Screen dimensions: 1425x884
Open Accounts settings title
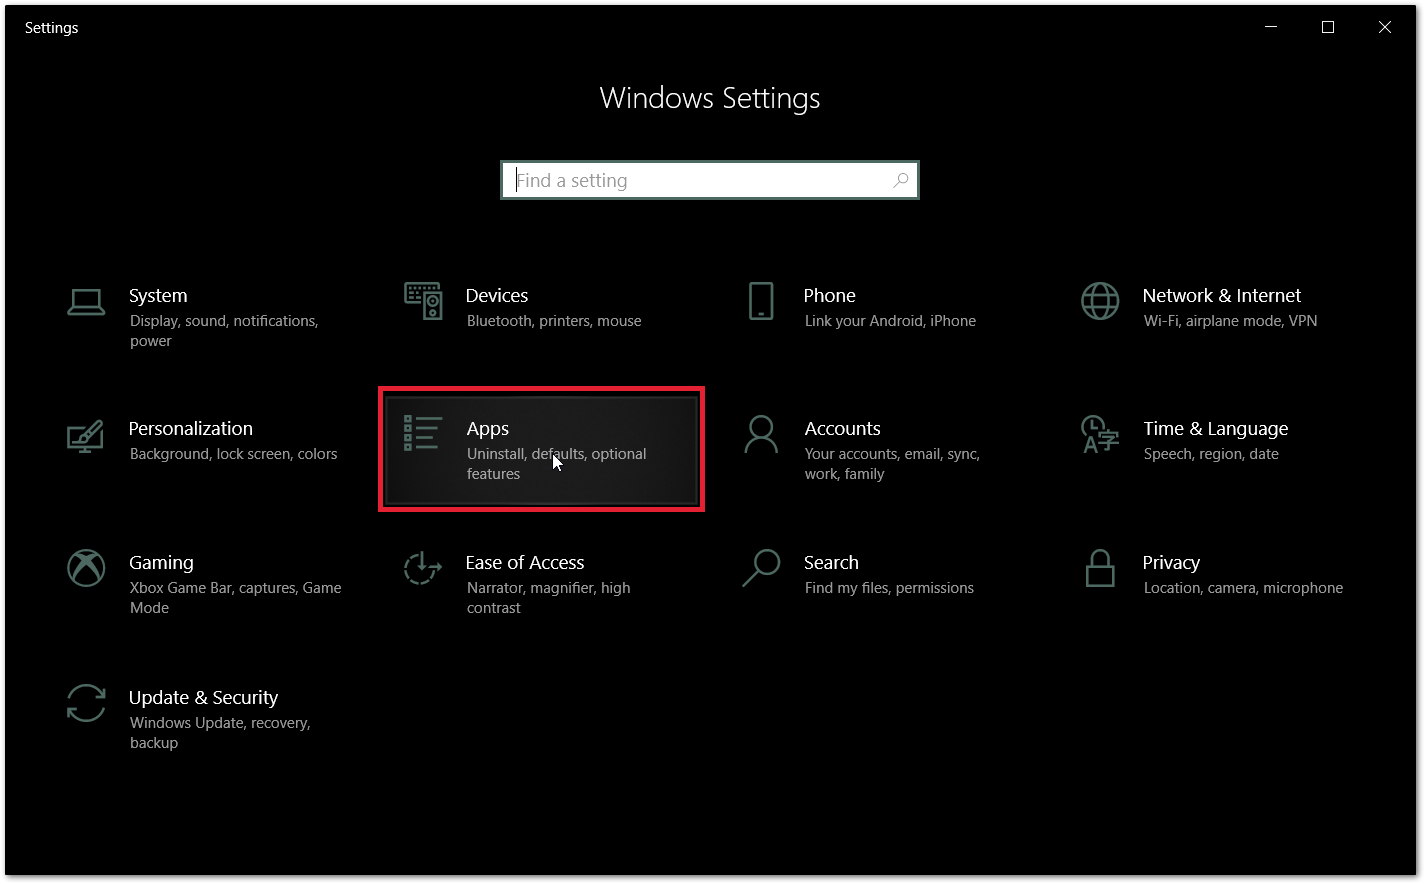pos(843,428)
